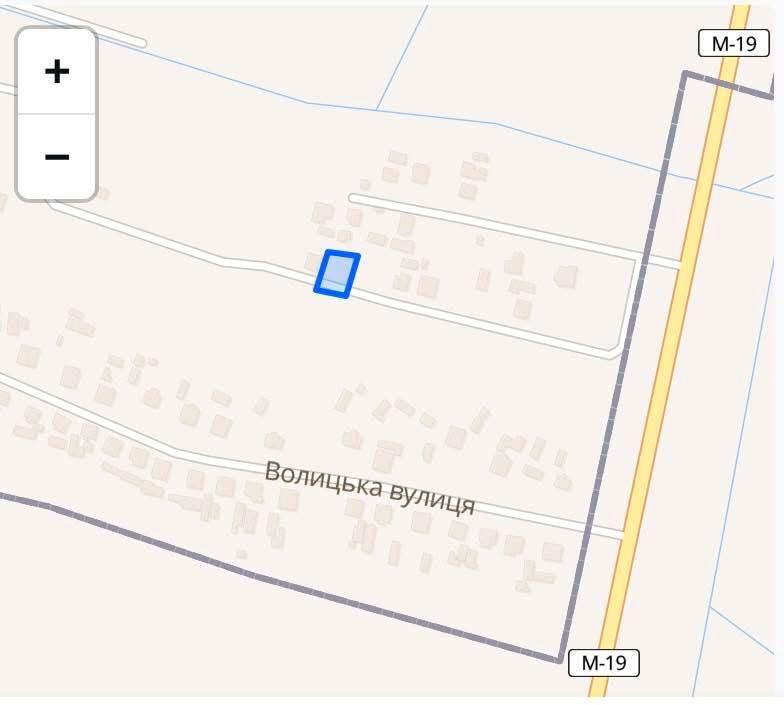
Task: Click the Волицька вулиця street label
Action: pos(370,488)
